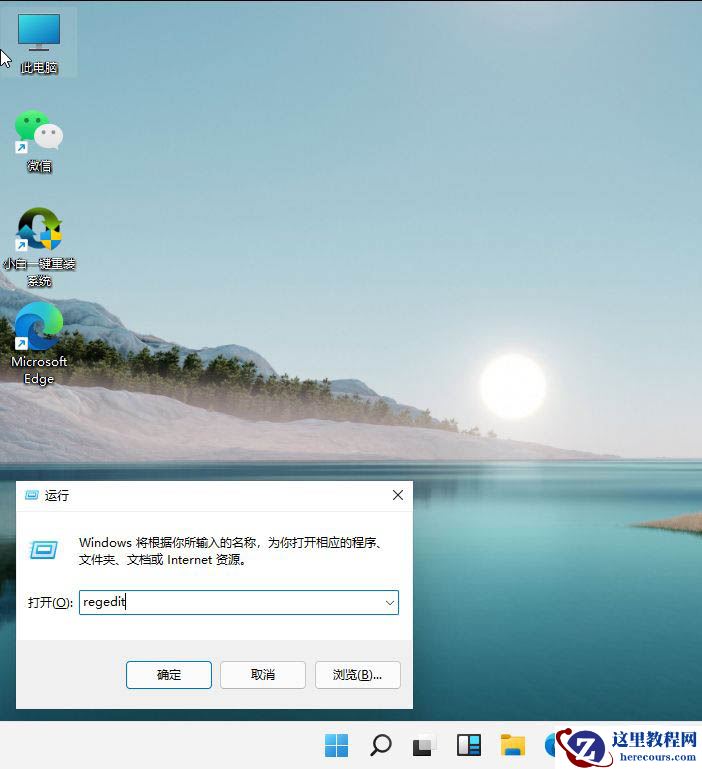The width and height of the screenshot is (702, 769).
Task: Select the 小白一键重装系统 desktop shortcut
Action: tap(39, 247)
